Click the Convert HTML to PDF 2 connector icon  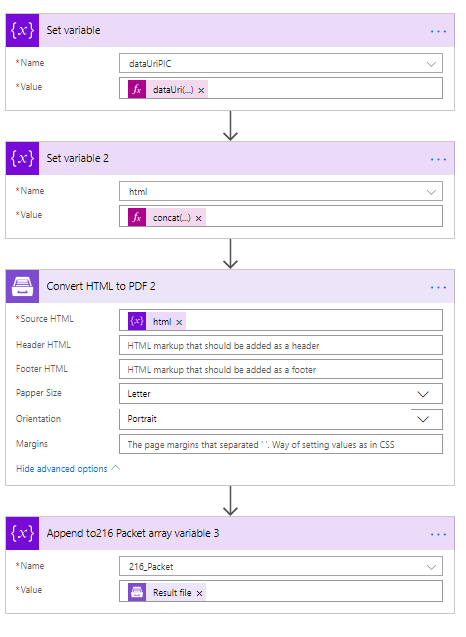(22, 286)
